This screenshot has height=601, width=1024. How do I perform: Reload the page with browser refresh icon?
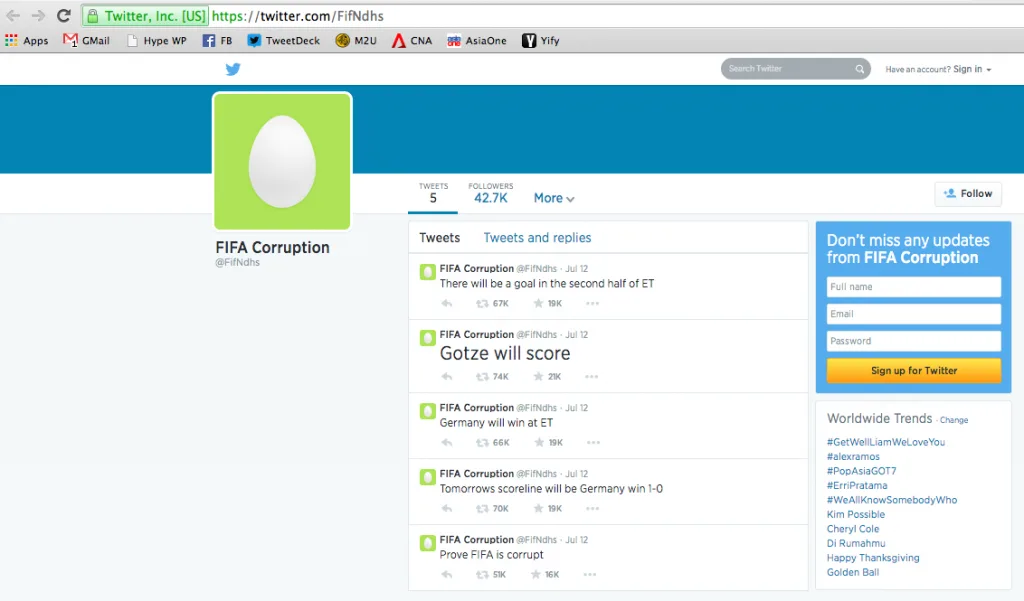coord(63,16)
